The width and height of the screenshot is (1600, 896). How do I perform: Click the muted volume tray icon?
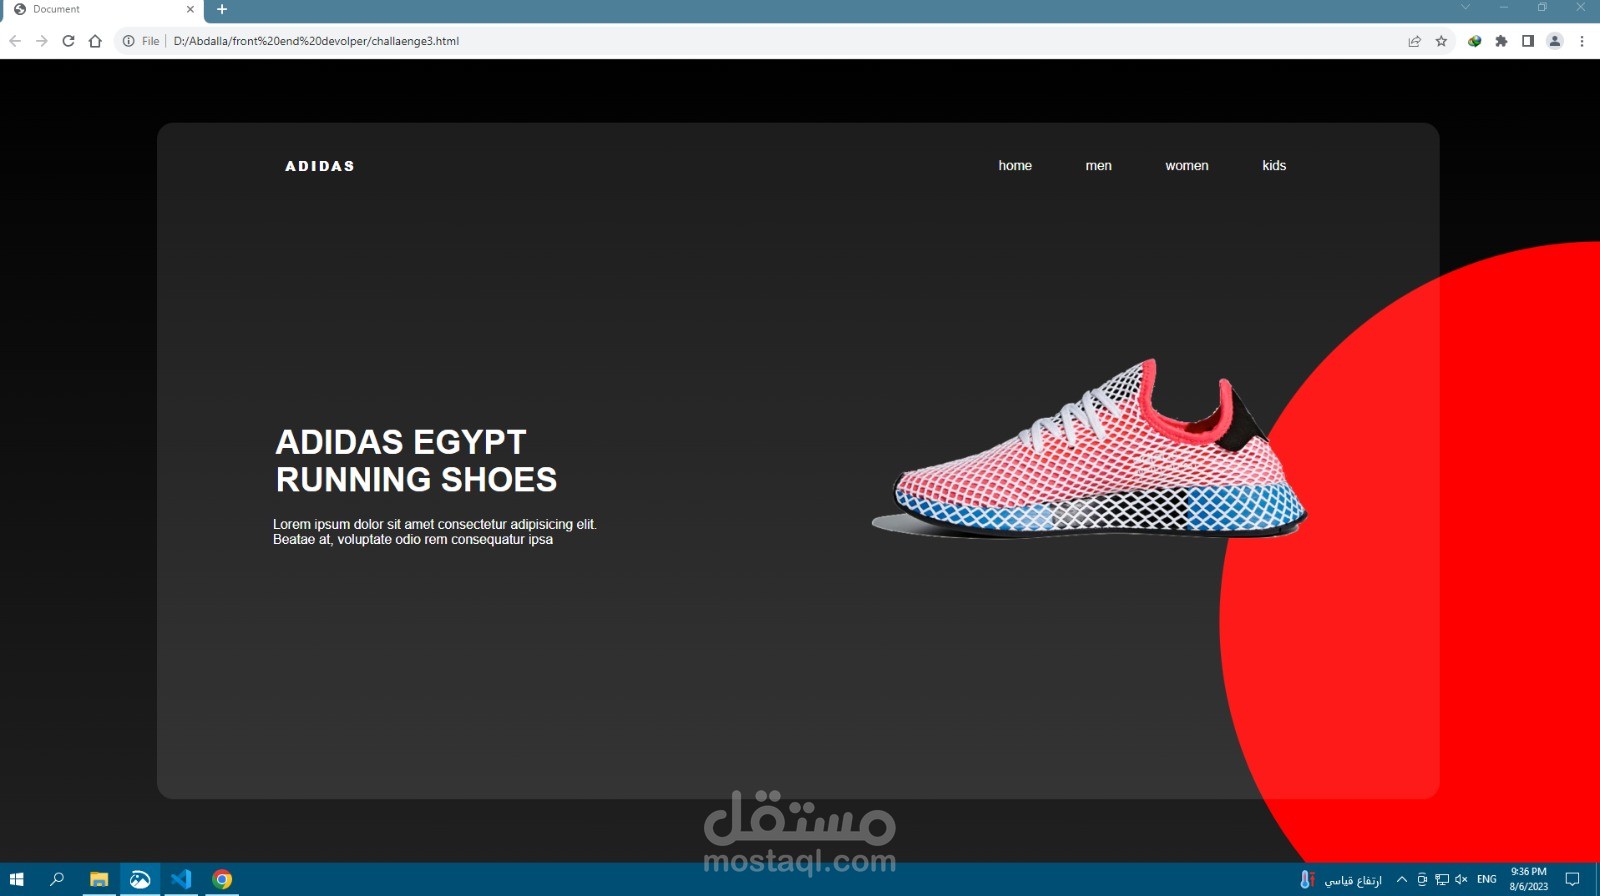1462,880
